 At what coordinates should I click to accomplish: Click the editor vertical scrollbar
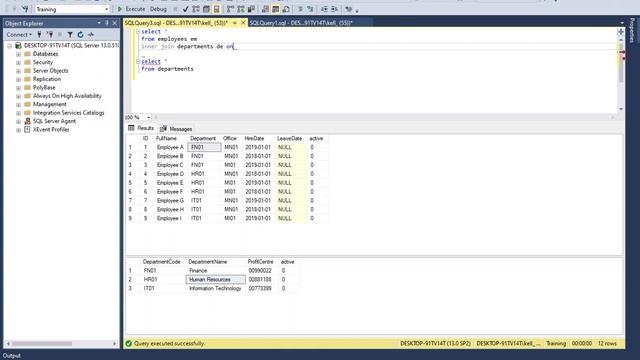point(621,73)
